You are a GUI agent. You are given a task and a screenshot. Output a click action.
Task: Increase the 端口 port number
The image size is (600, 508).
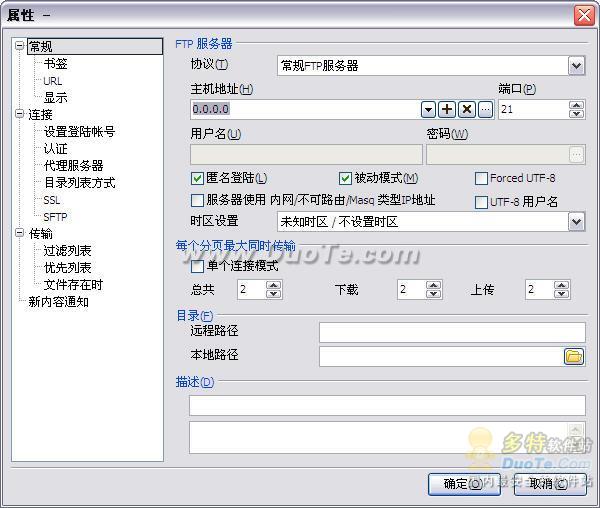coord(576,105)
